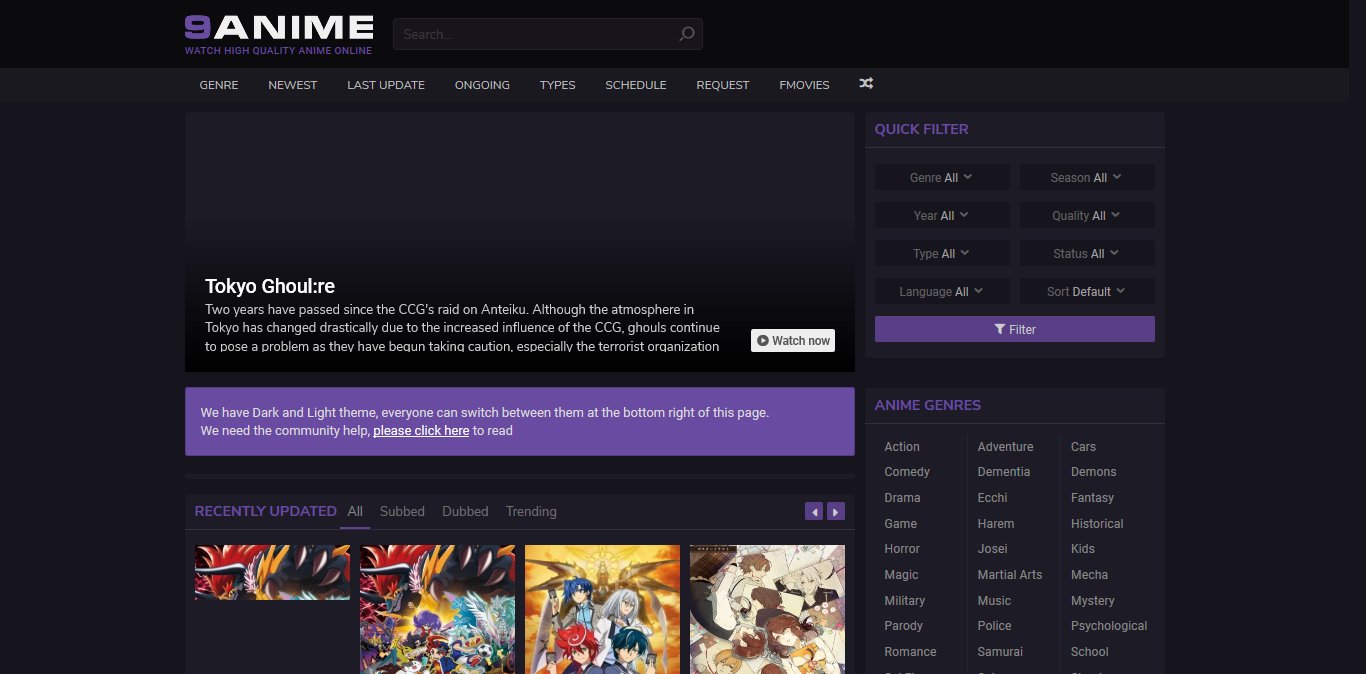Open the third anime poster with orange sky

point(602,609)
